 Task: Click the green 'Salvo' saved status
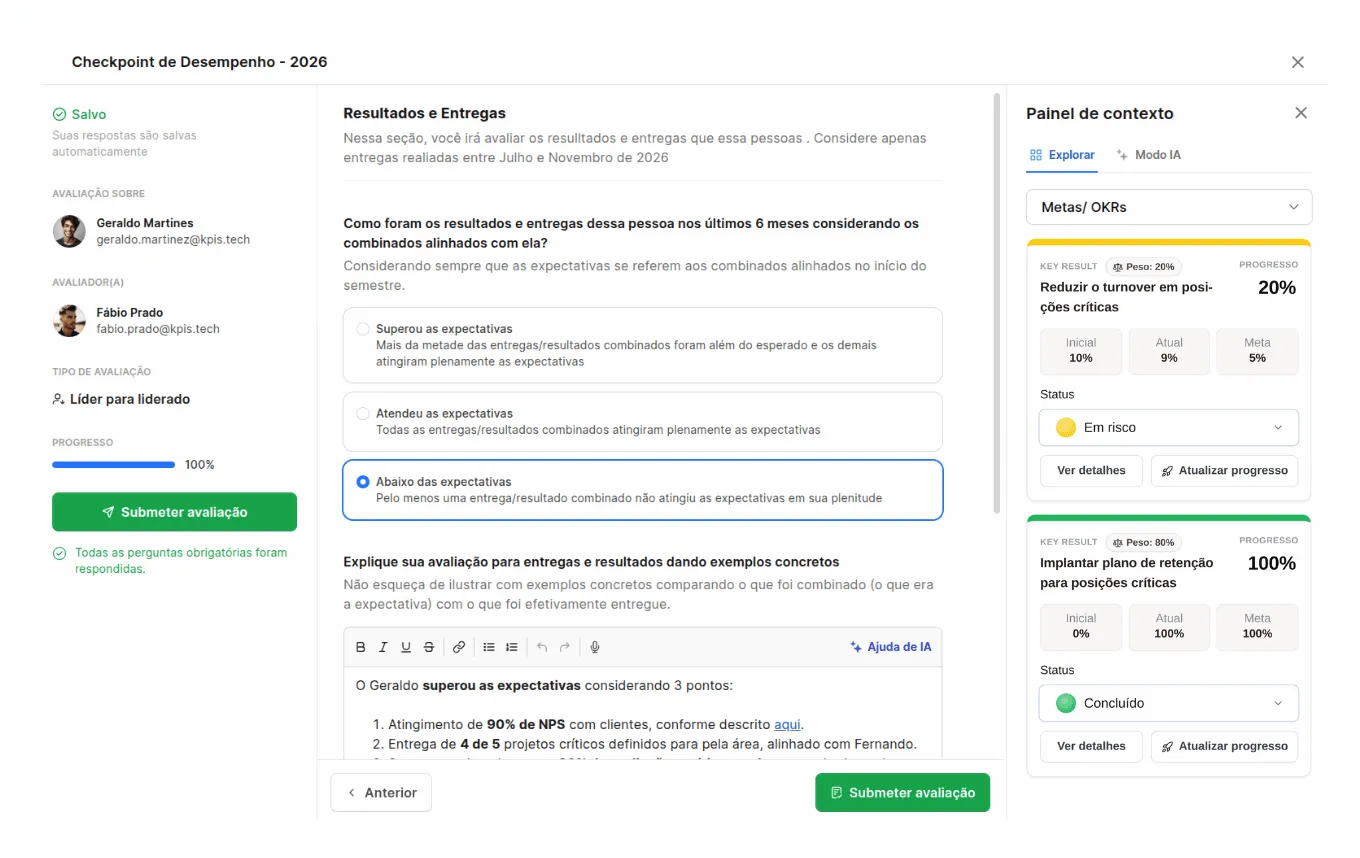pyautogui.click(x=79, y=115)
